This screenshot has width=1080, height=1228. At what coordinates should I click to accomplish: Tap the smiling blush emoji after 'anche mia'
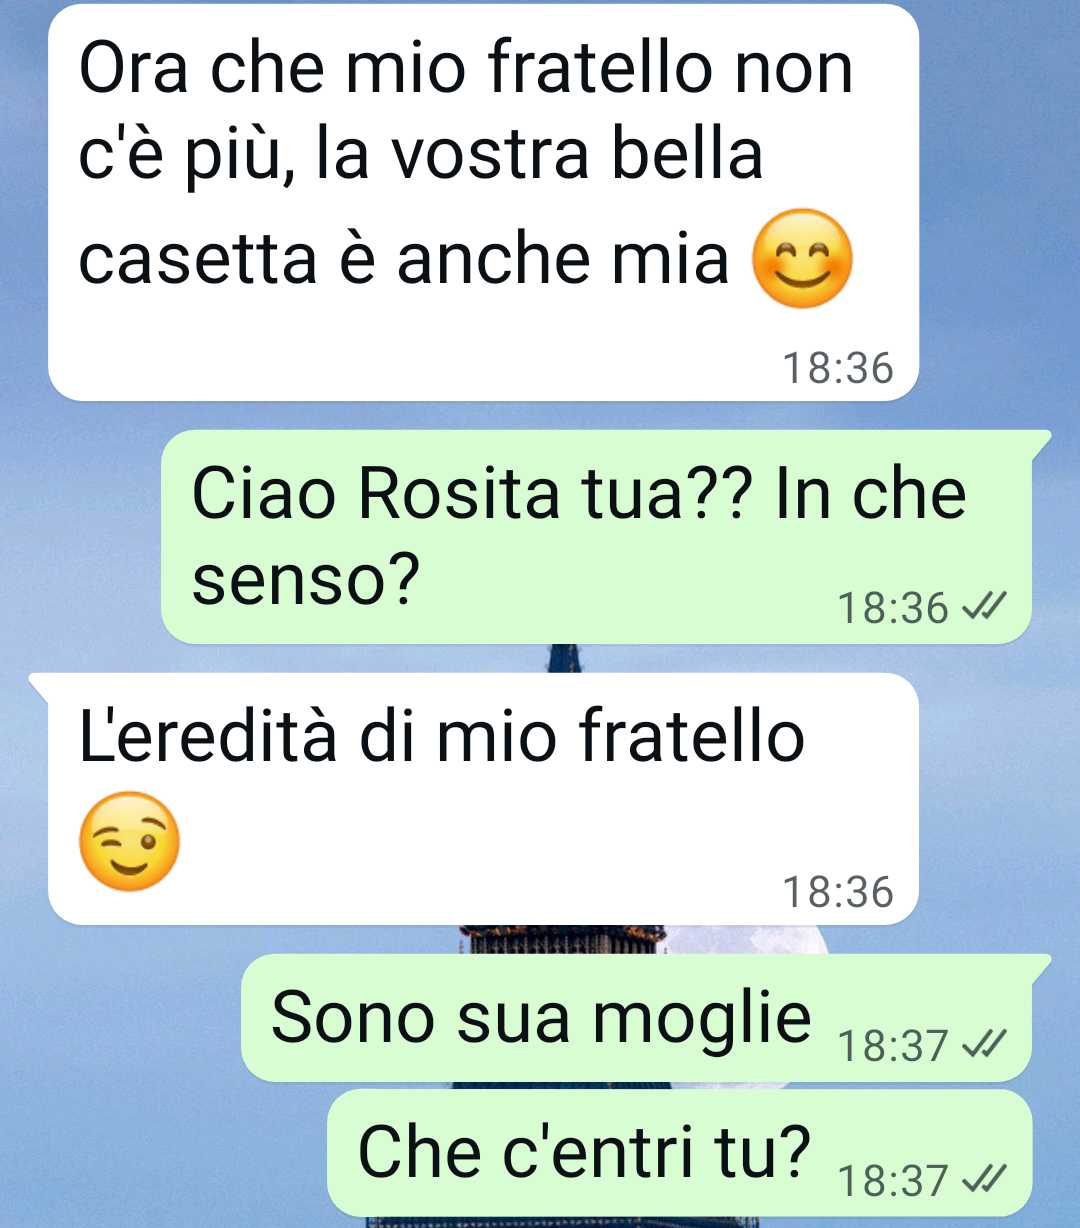click(802, 259)
